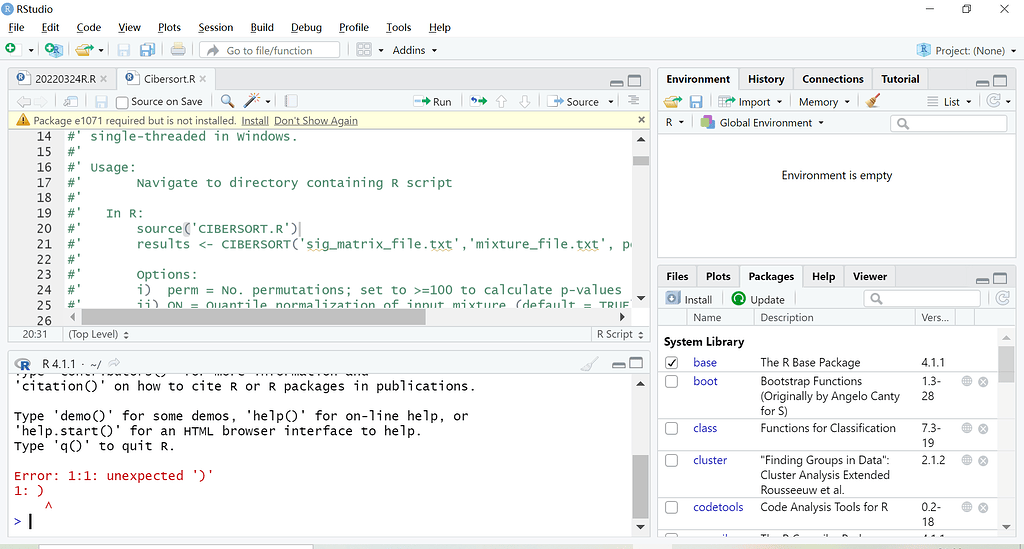Click the Compile Report notebook icon
The width and height of the screenshot is (1024, 549).
[x=291, y=101]
